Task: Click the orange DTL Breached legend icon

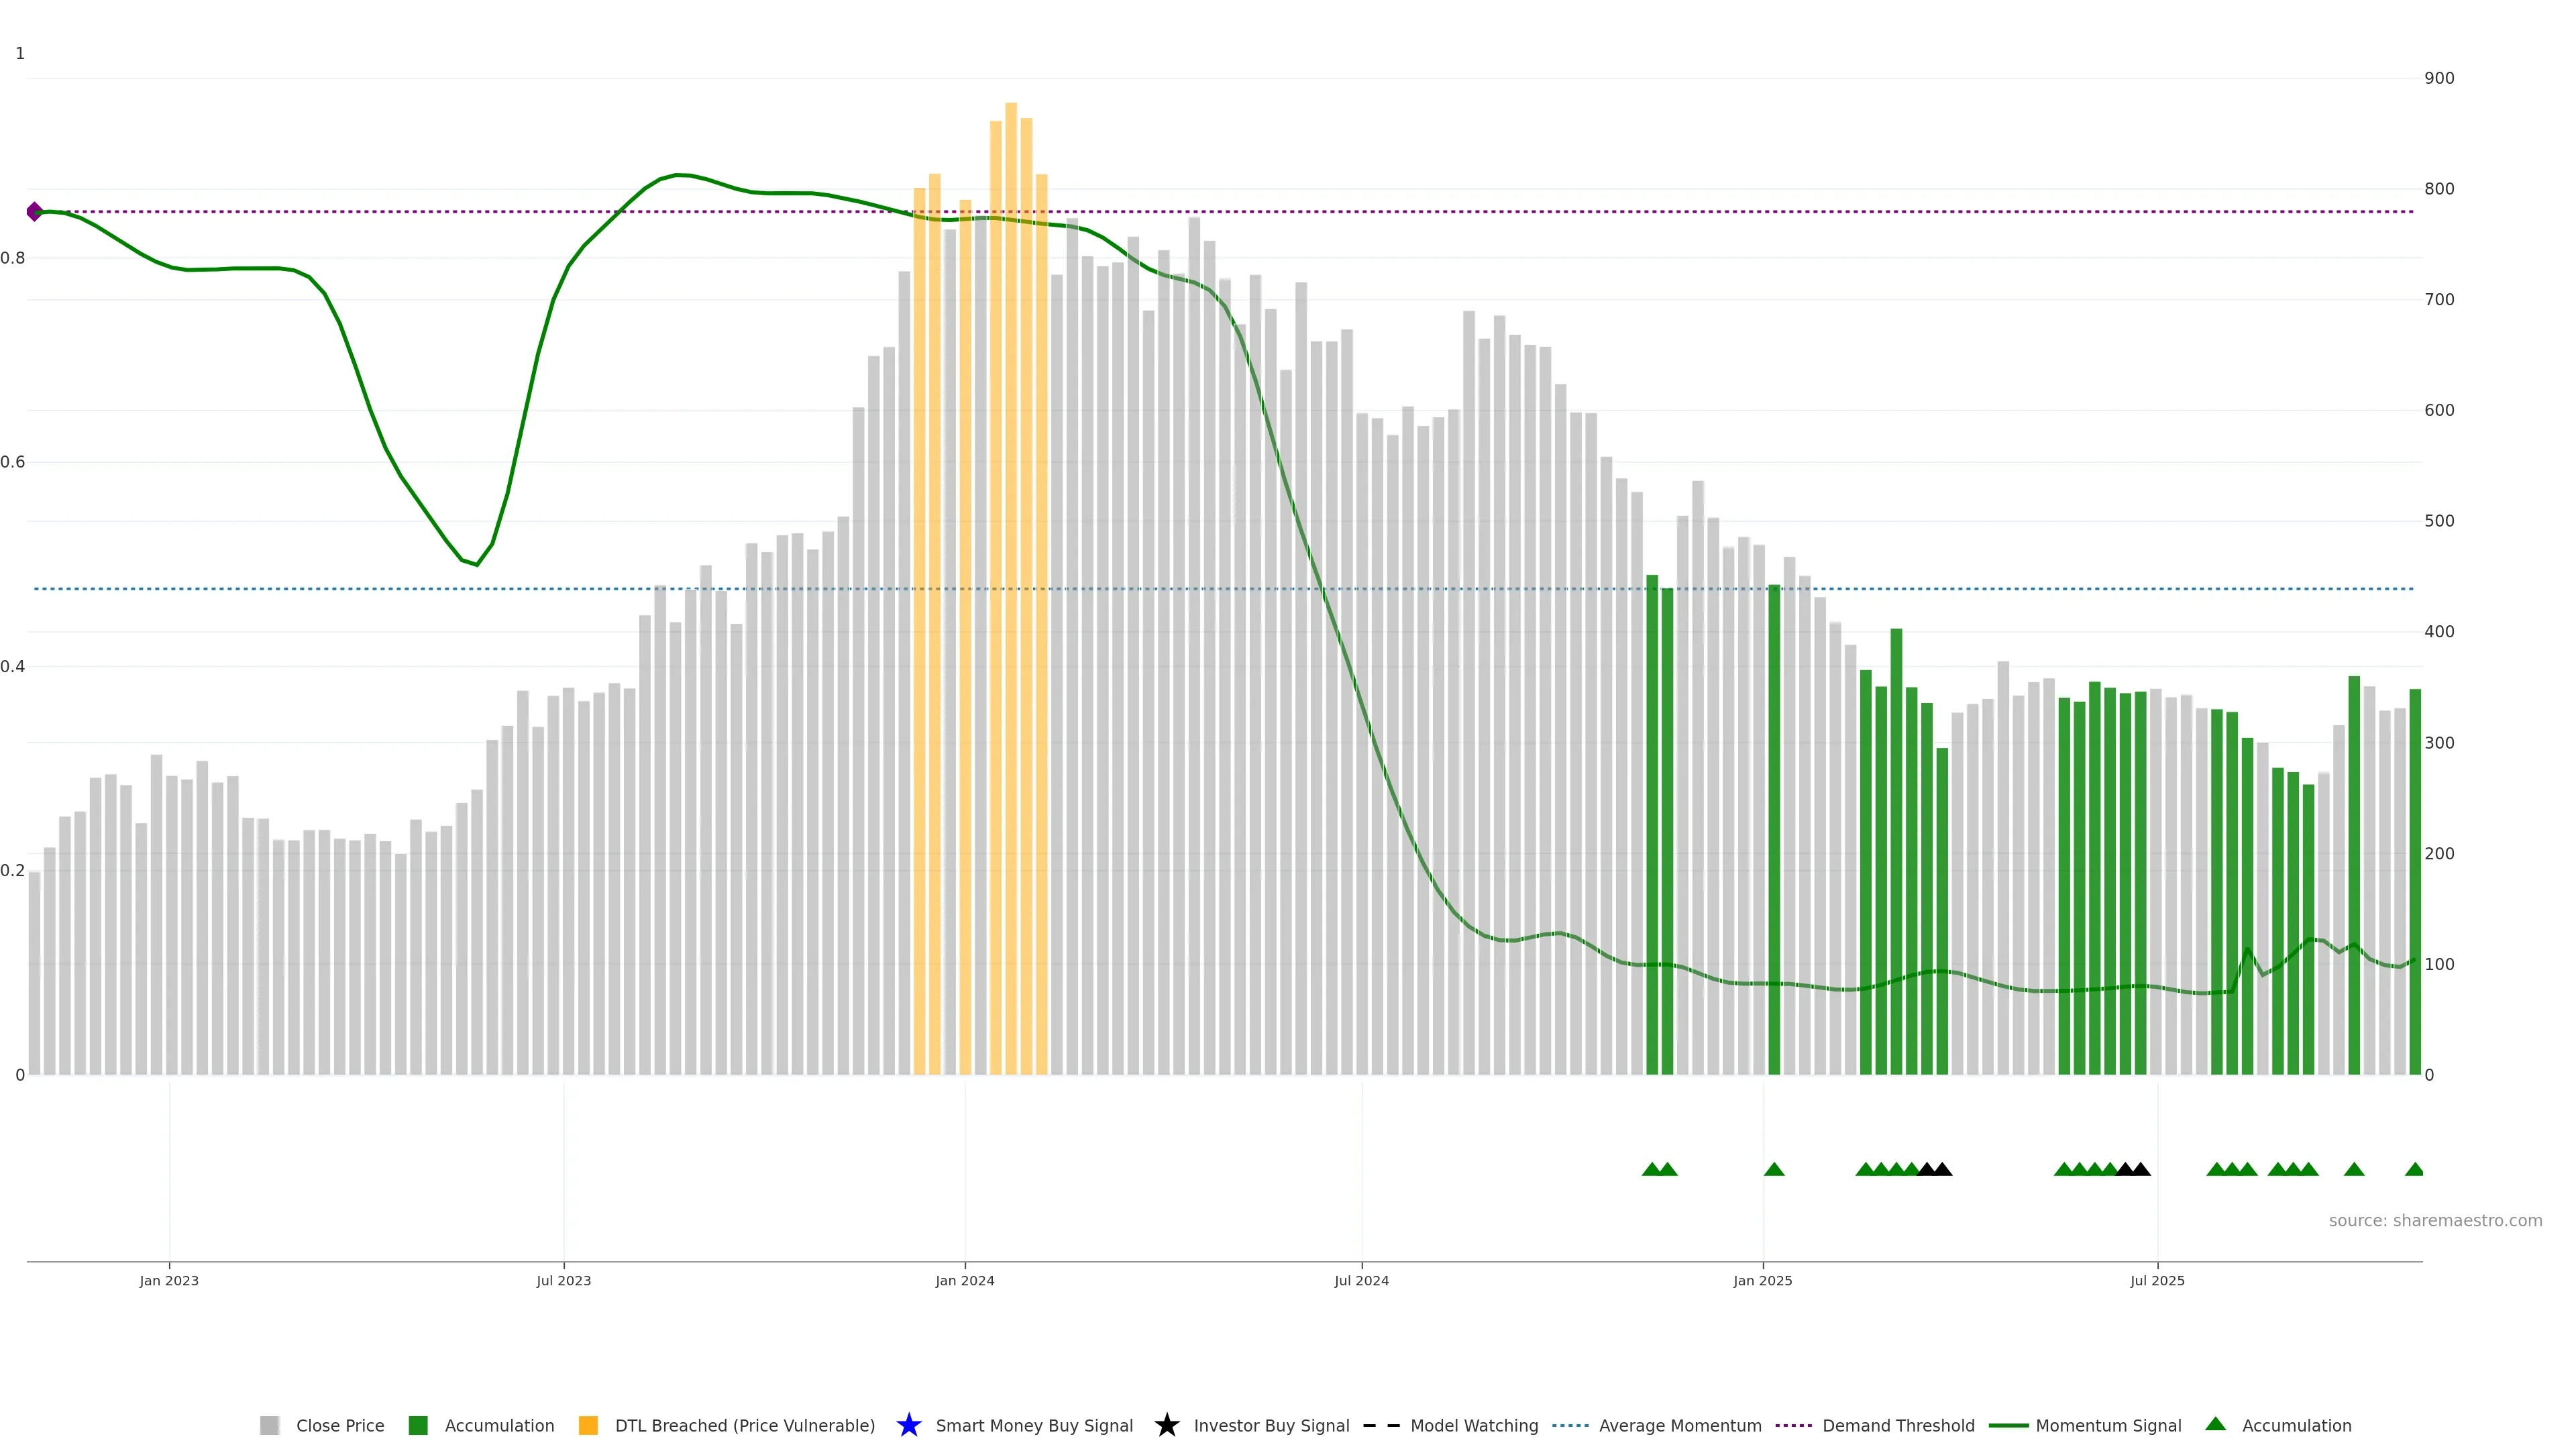Action: coord(588,1425)
